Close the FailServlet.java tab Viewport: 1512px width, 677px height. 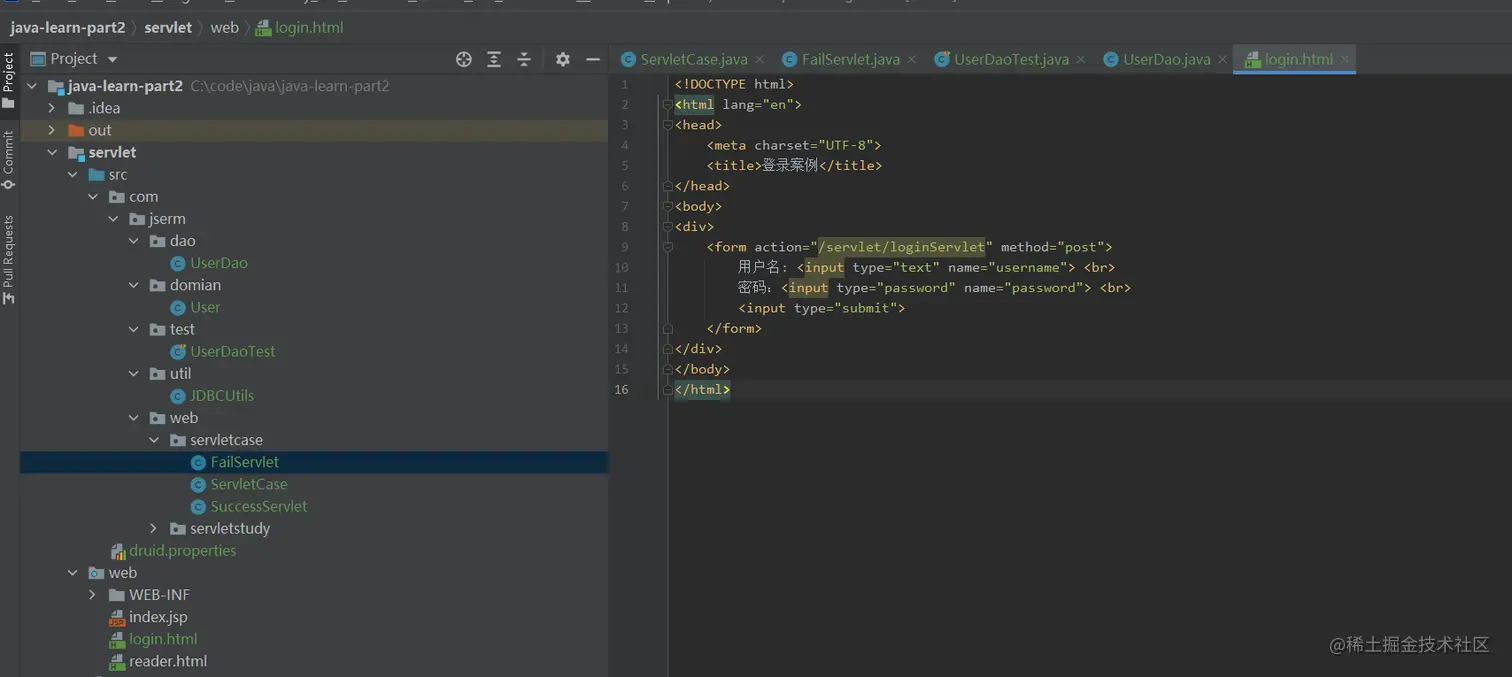coord(911,60)
